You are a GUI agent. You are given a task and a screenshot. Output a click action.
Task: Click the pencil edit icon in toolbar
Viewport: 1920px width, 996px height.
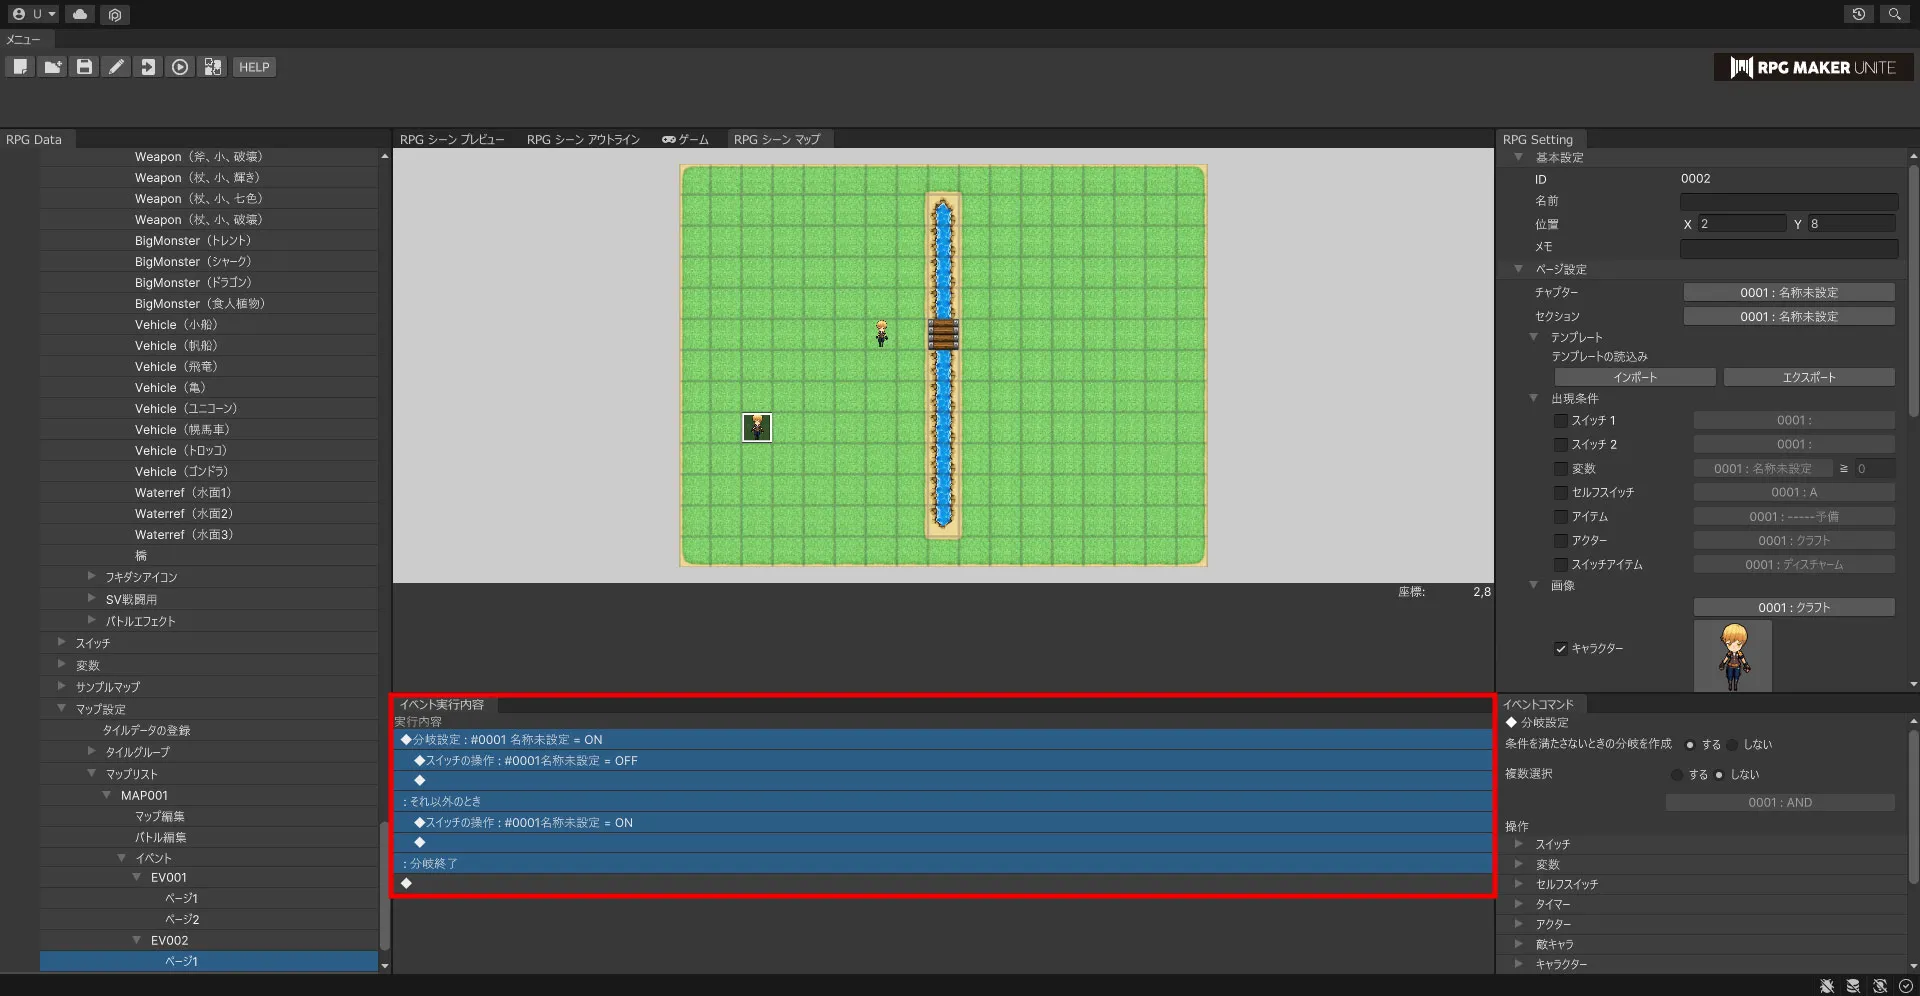116,67
